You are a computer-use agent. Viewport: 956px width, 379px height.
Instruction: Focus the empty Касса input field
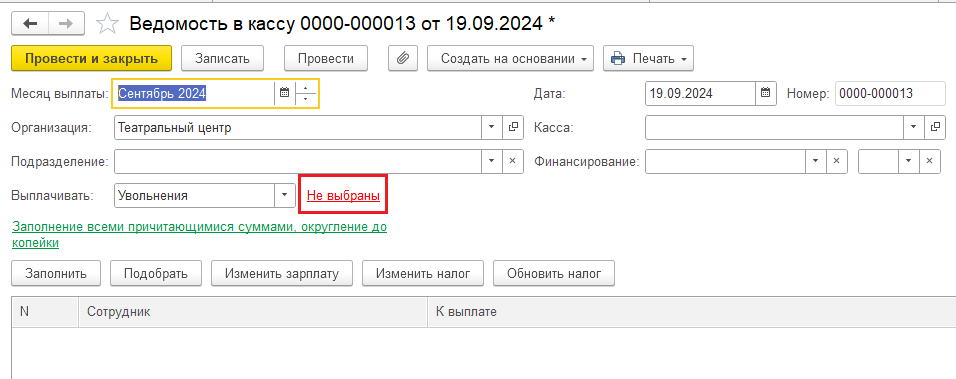774,127
